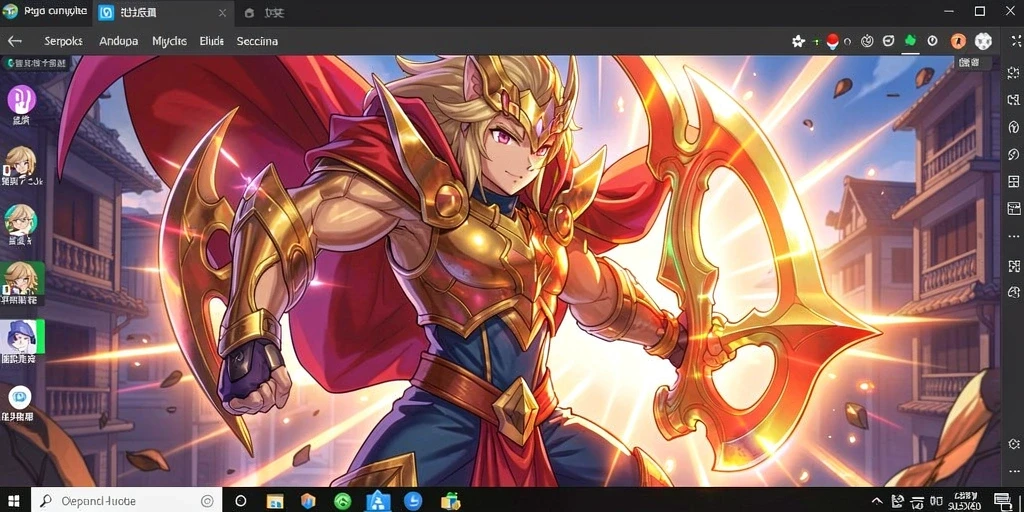This screenshot has height=512, width=1024.
Task: Show hidden system tray icons chevron
Action: tap(876, 502)
